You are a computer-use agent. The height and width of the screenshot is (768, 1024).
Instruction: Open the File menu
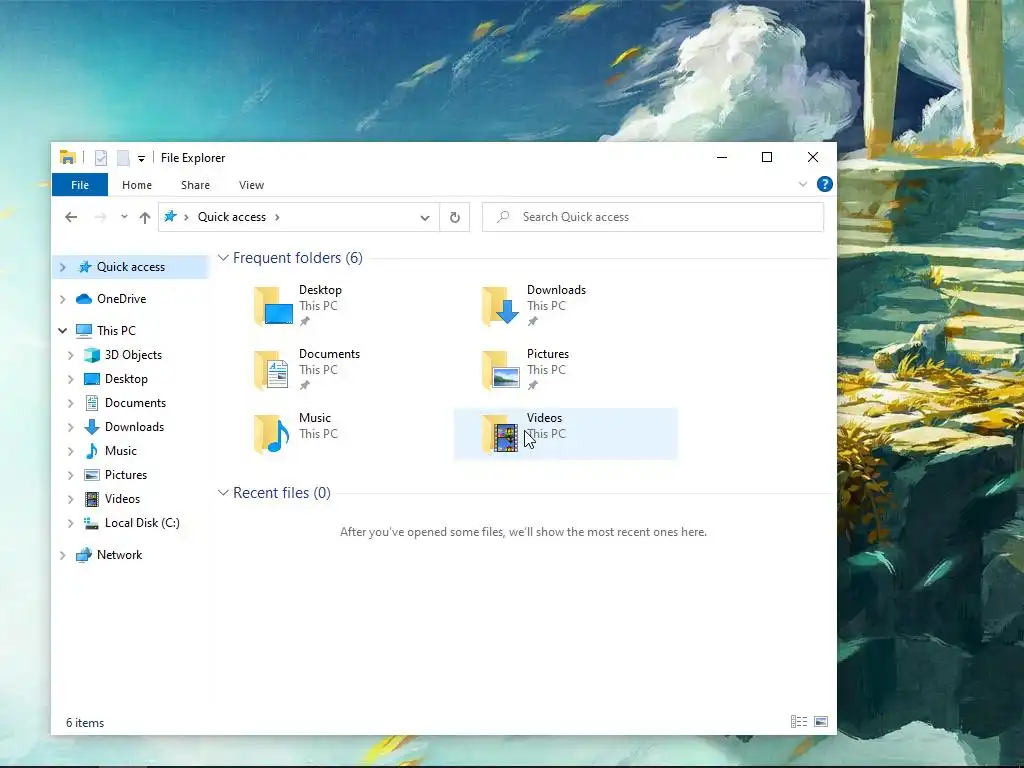pos(80,185)
